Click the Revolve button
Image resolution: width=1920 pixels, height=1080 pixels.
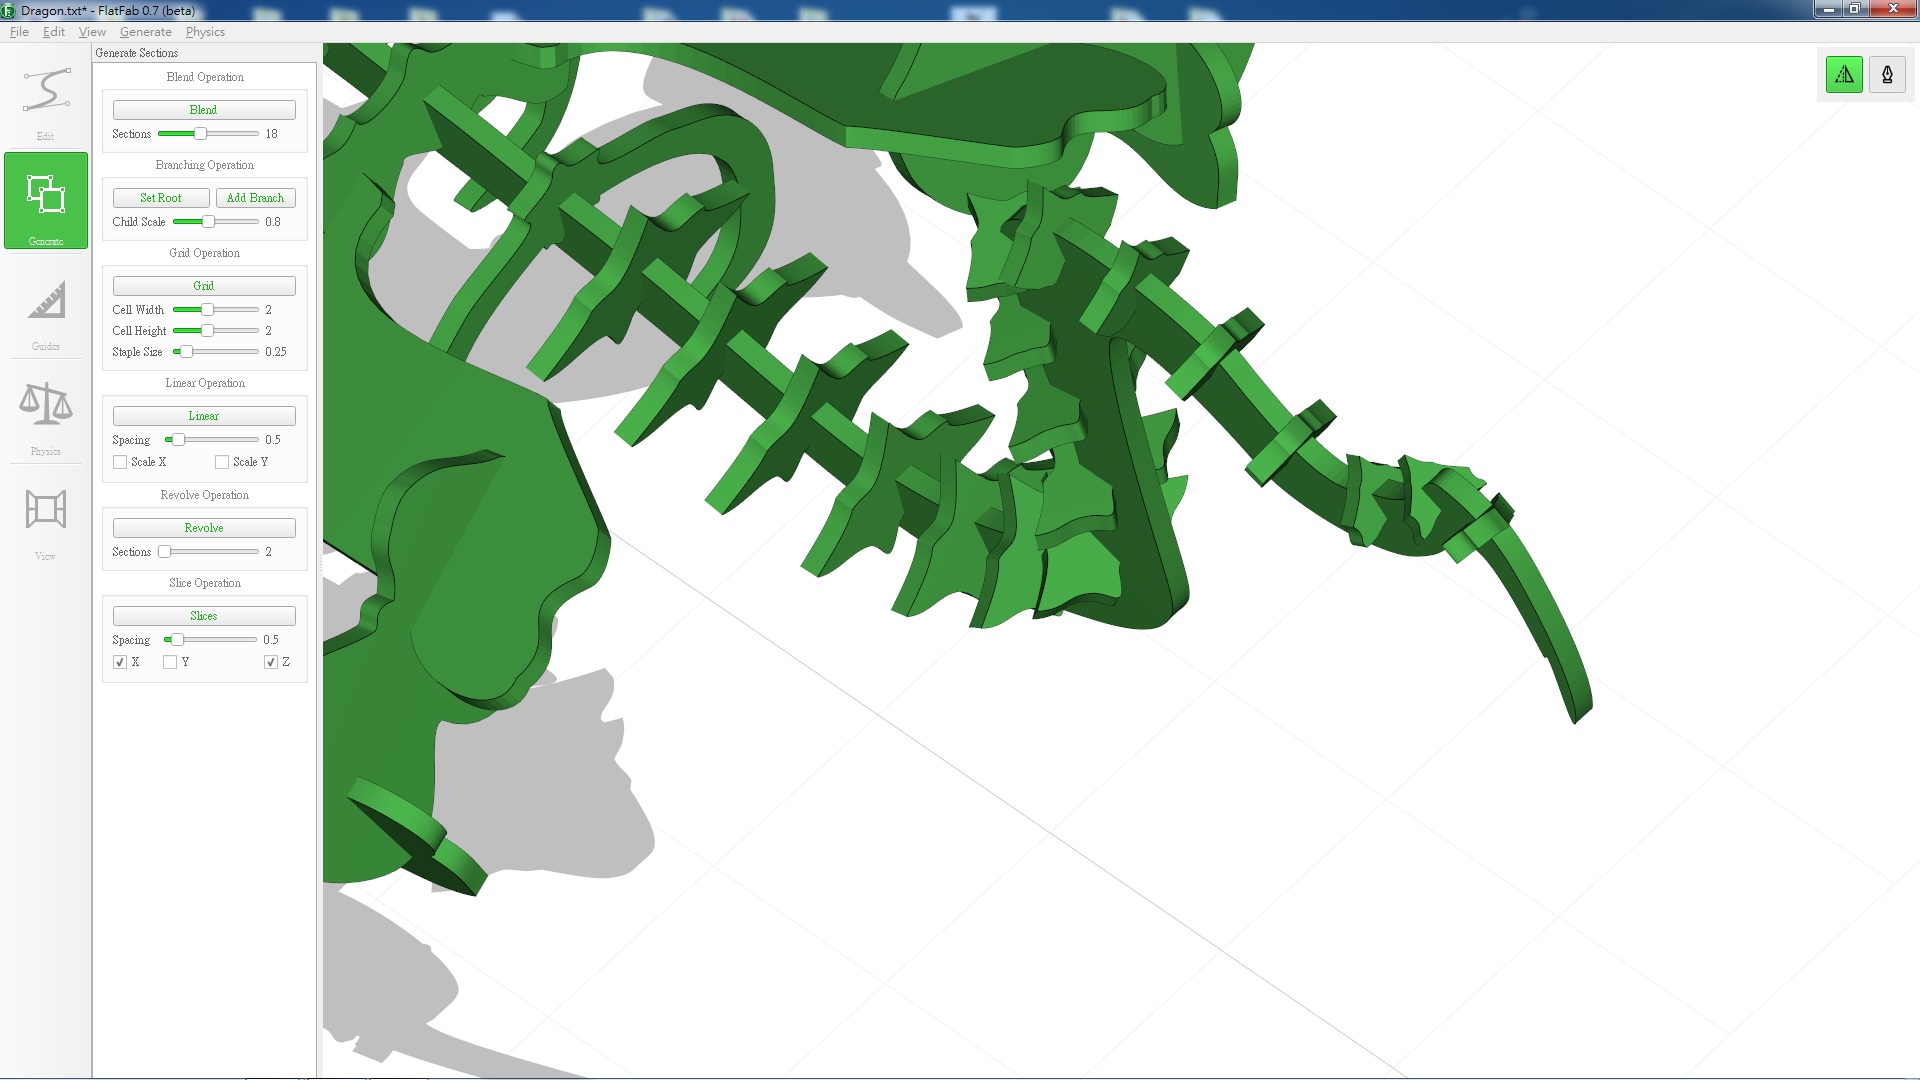(204, 528)
